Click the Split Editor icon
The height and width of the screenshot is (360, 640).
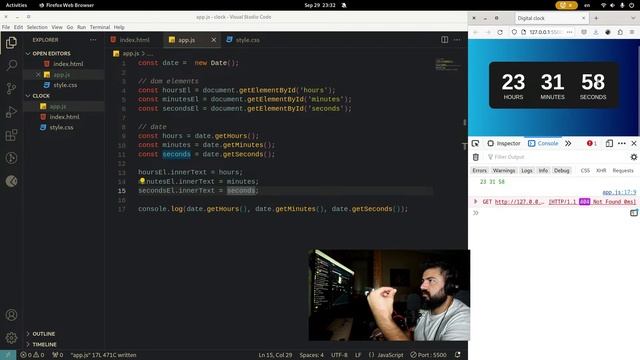tap(444, 40)
